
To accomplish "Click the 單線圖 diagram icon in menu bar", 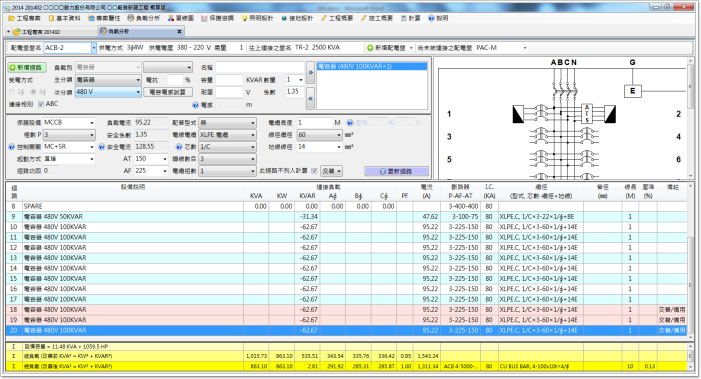I will pos(171,18).
